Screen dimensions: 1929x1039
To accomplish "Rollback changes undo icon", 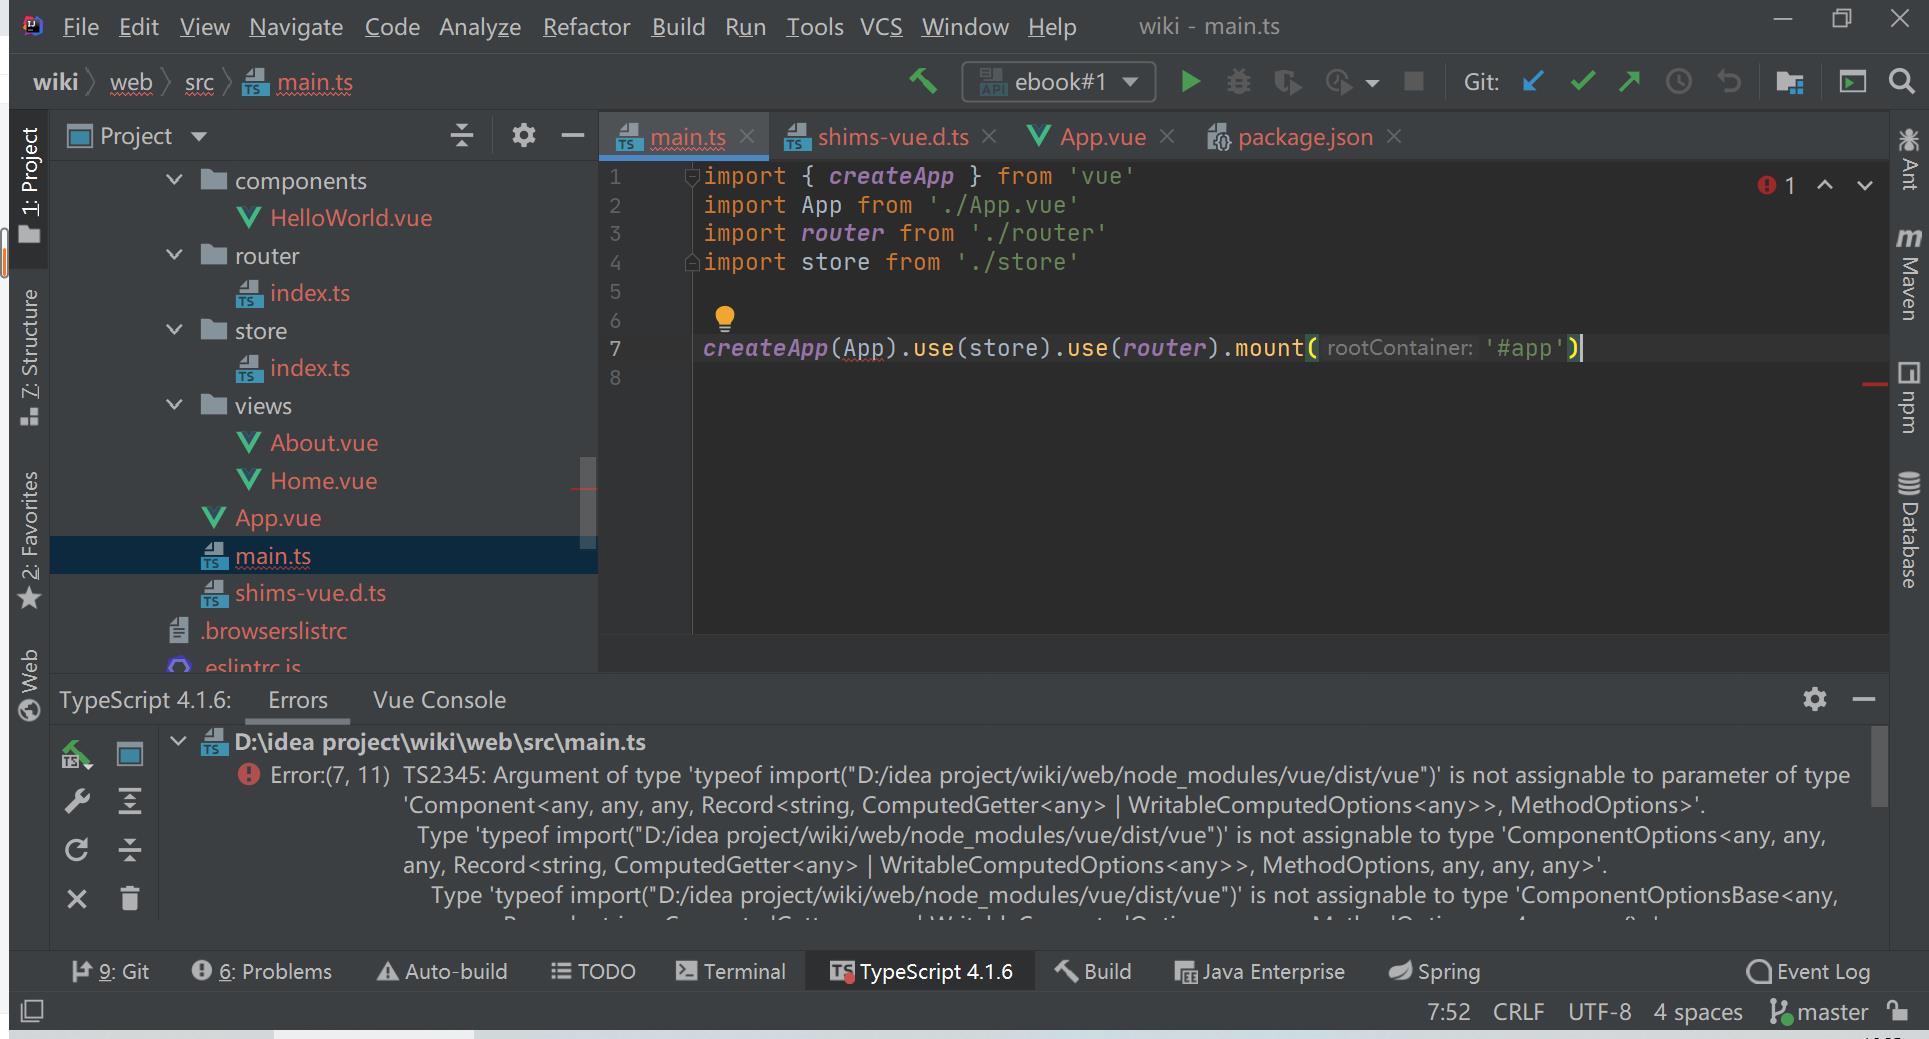I will click(x=1729, y=82).
